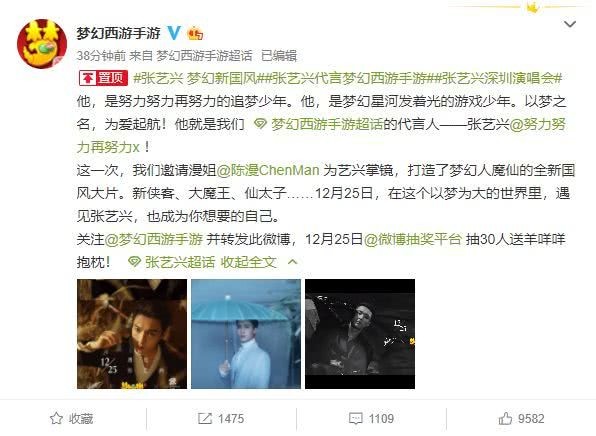
Task: Open the 张艺兴超话 super topic link
Action: (172, 262)
